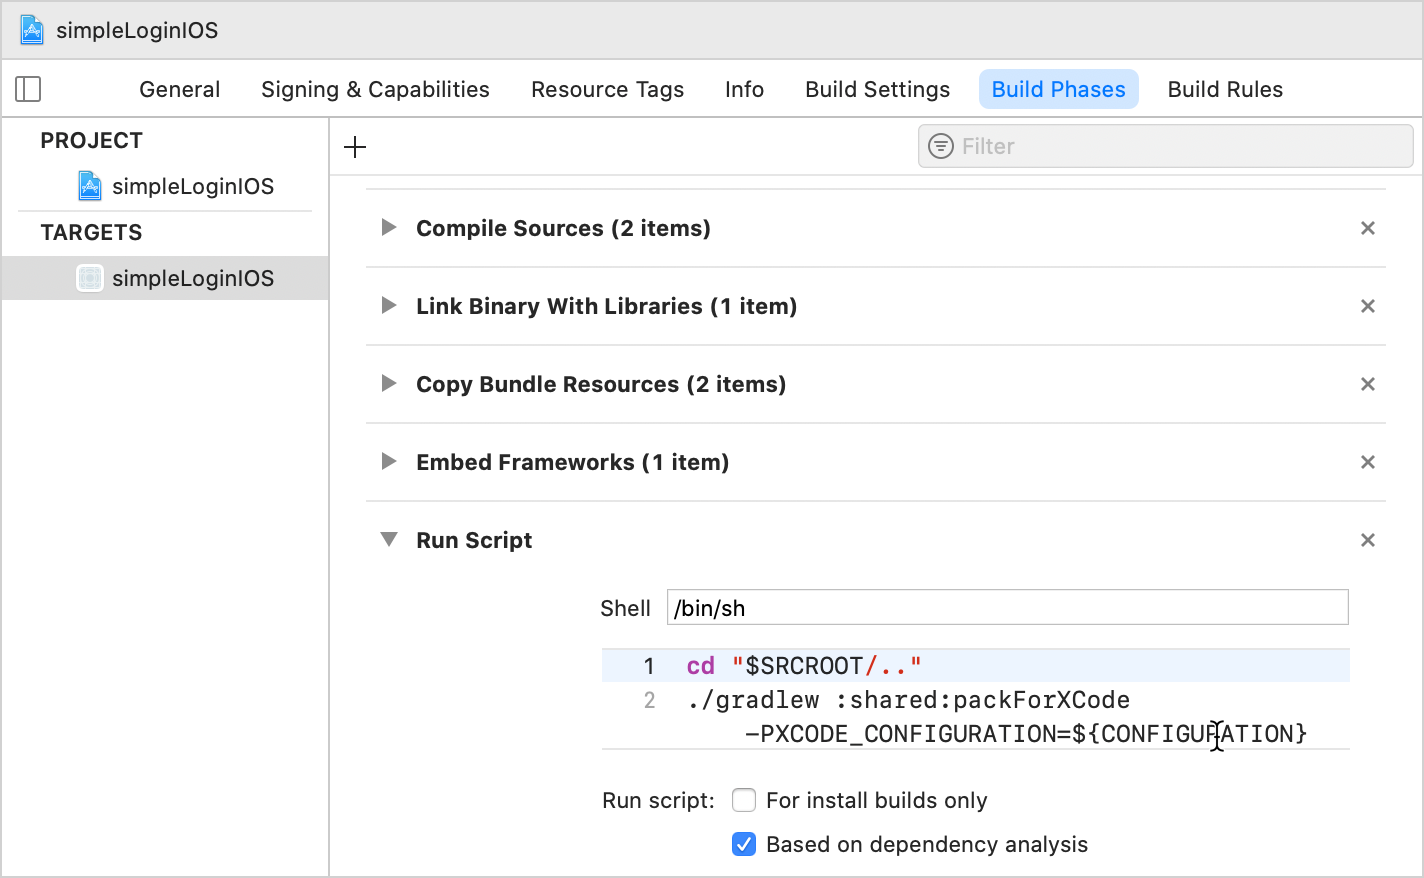The width and height of the screenshot is (1424, 878).
Task: Toggle the project navigator sidebar icon
Action: coord(28,89)
